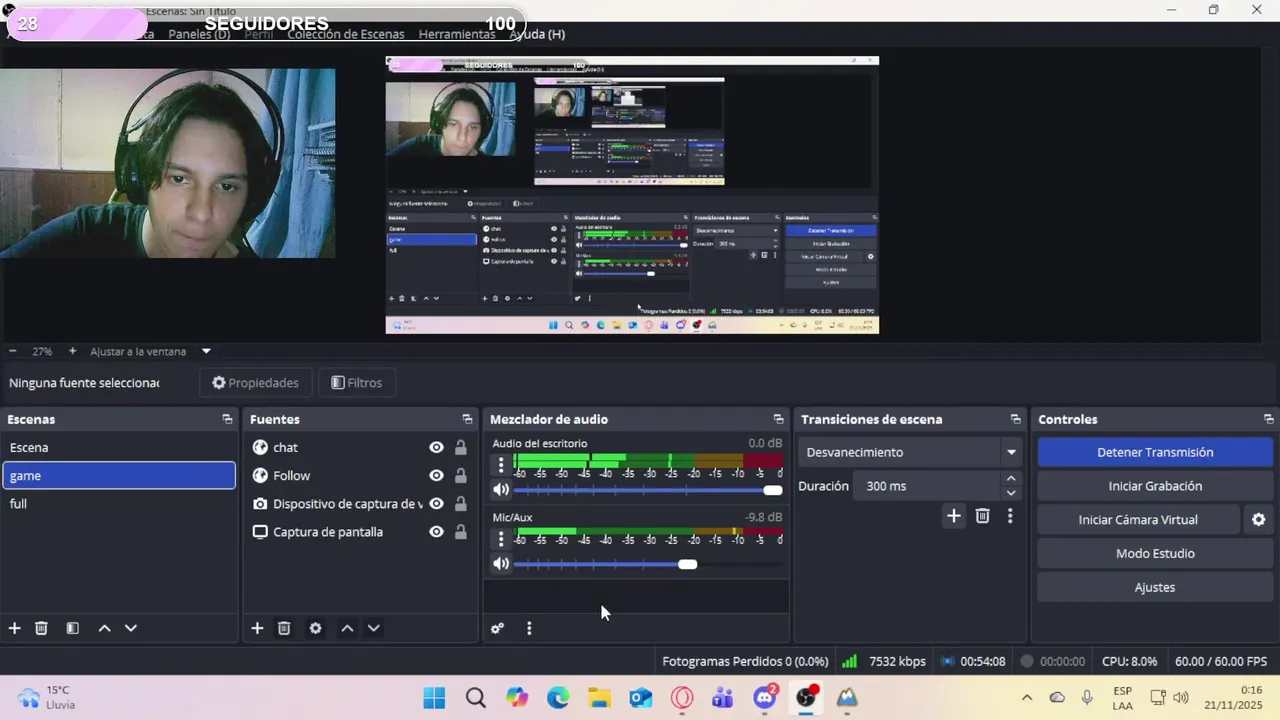Click Detener Transmisión button
1280x720 pixels.
[1155, 452]
